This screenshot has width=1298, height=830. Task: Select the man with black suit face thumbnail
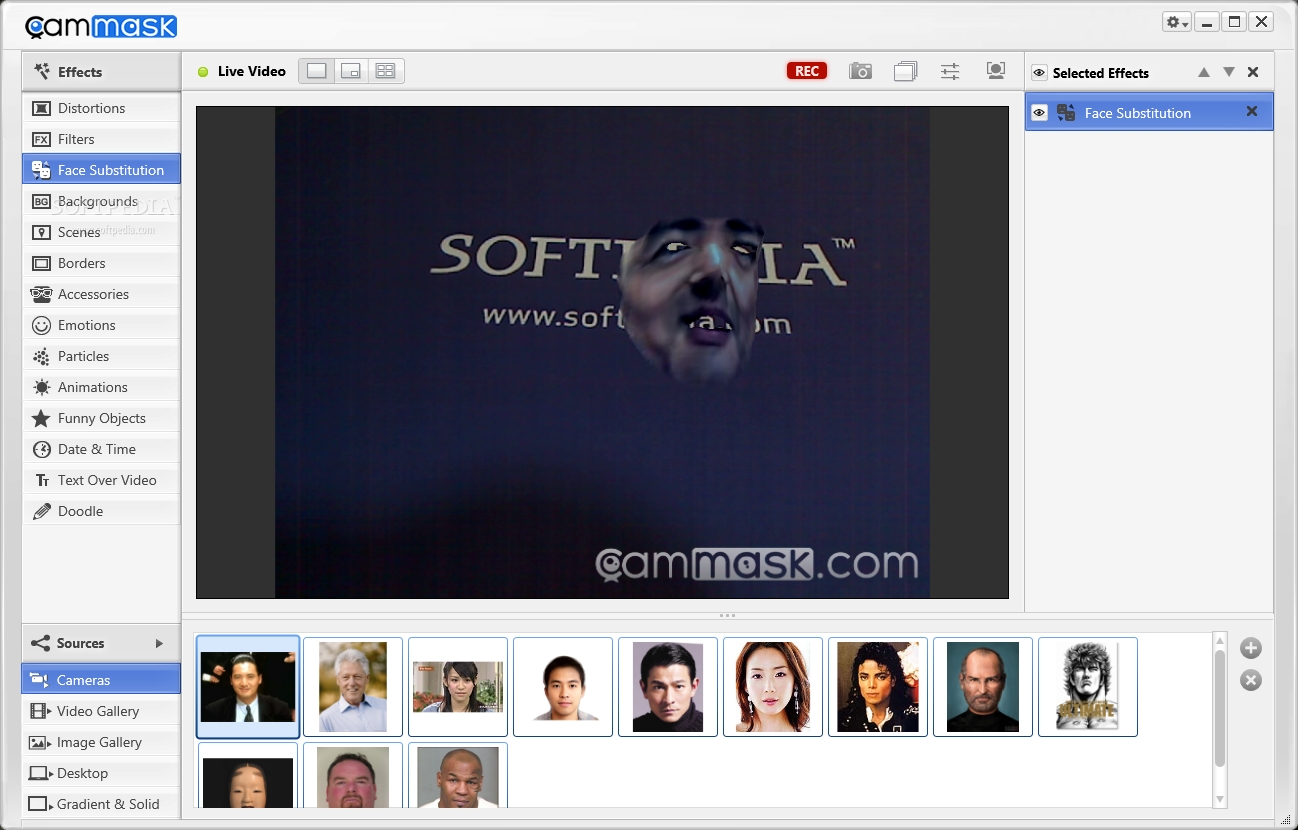pyautogui.click(x=248, y=687)
